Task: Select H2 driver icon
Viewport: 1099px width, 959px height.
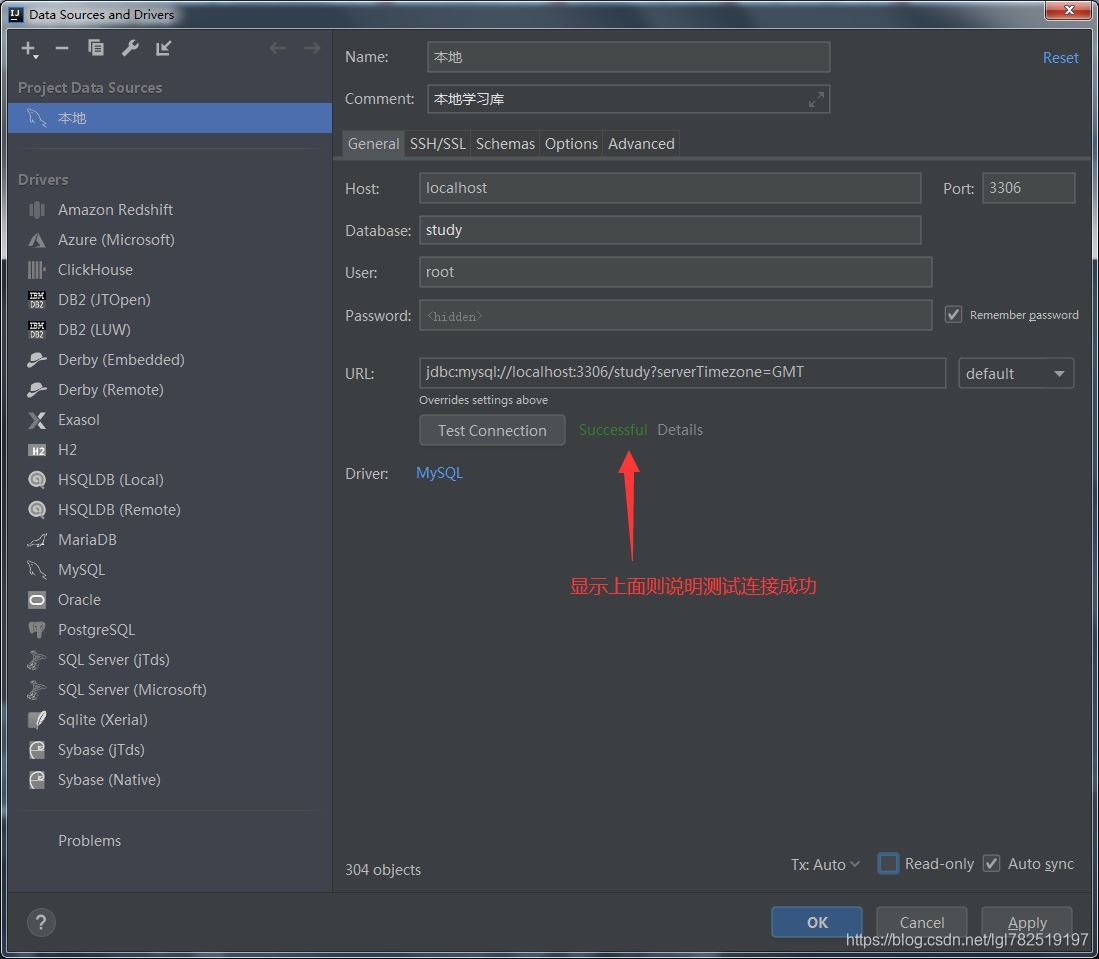Action: [x=36, y=450]
